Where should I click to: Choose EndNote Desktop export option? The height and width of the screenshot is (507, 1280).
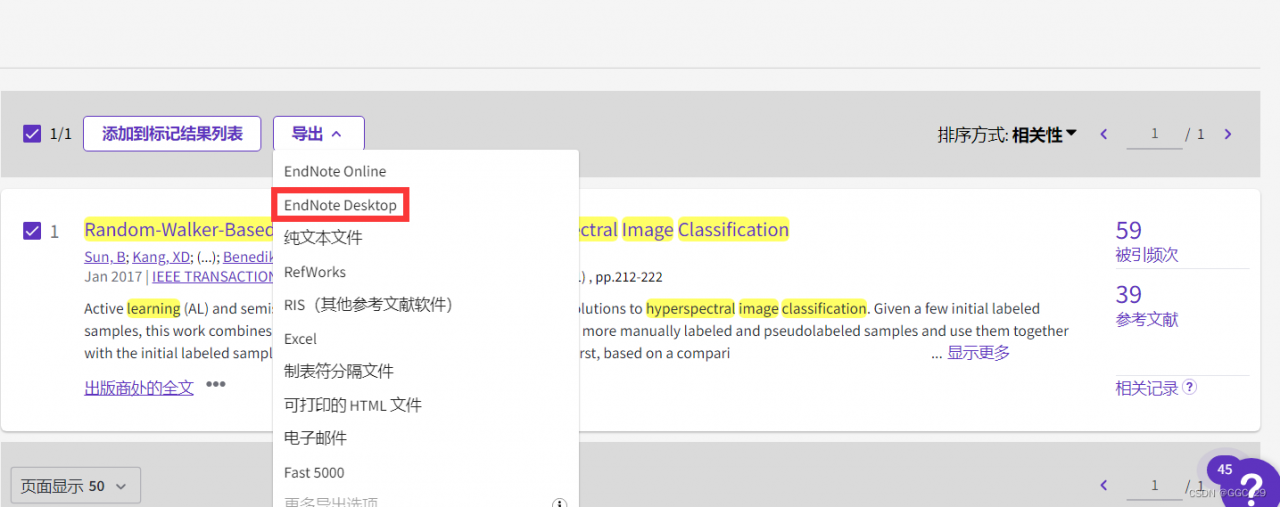341,205
